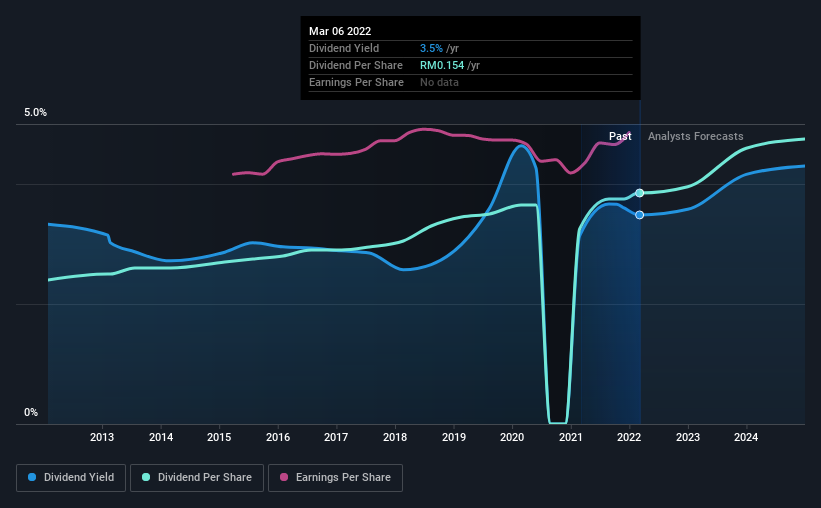Click the 5.0% y-axis label

pos(35,113)
